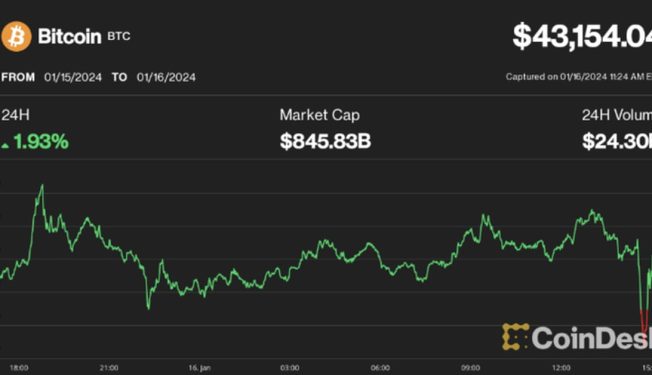
Task: Click the 03:00 time axis marker
Action: (289, 368)
